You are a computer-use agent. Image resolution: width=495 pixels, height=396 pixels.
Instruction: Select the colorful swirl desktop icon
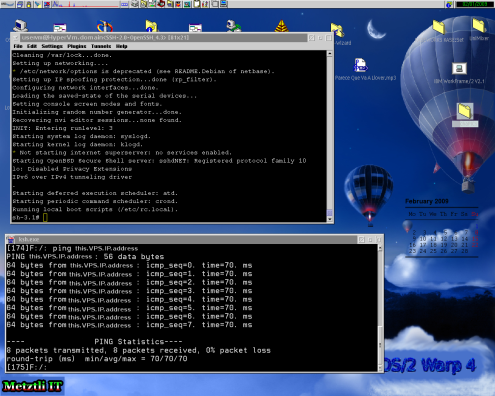click(105, 26)
